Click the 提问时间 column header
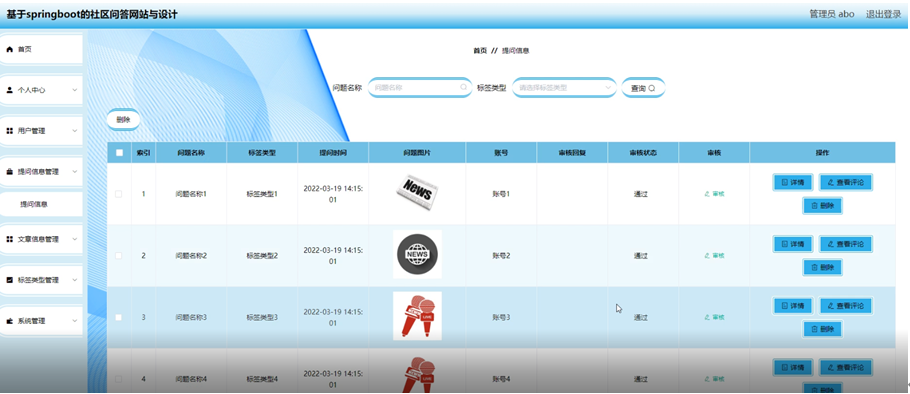The width and height of the screenshot is (910, 394). tap(333, 153)
